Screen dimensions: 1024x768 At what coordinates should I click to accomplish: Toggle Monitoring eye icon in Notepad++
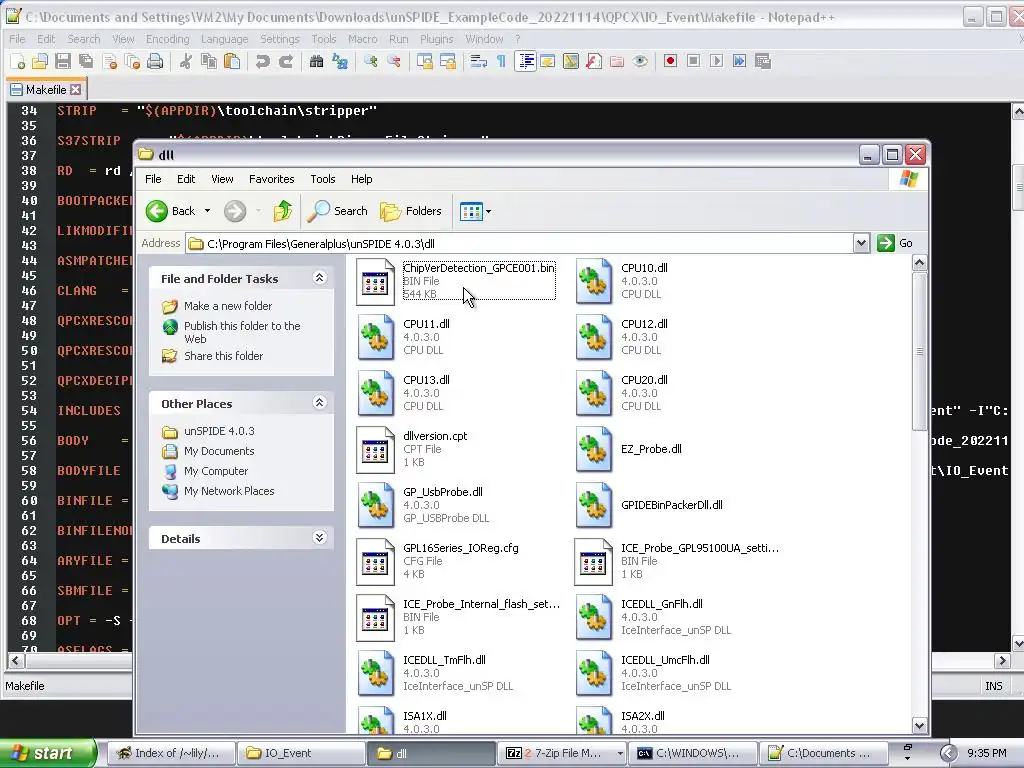[x=640, y=61]
